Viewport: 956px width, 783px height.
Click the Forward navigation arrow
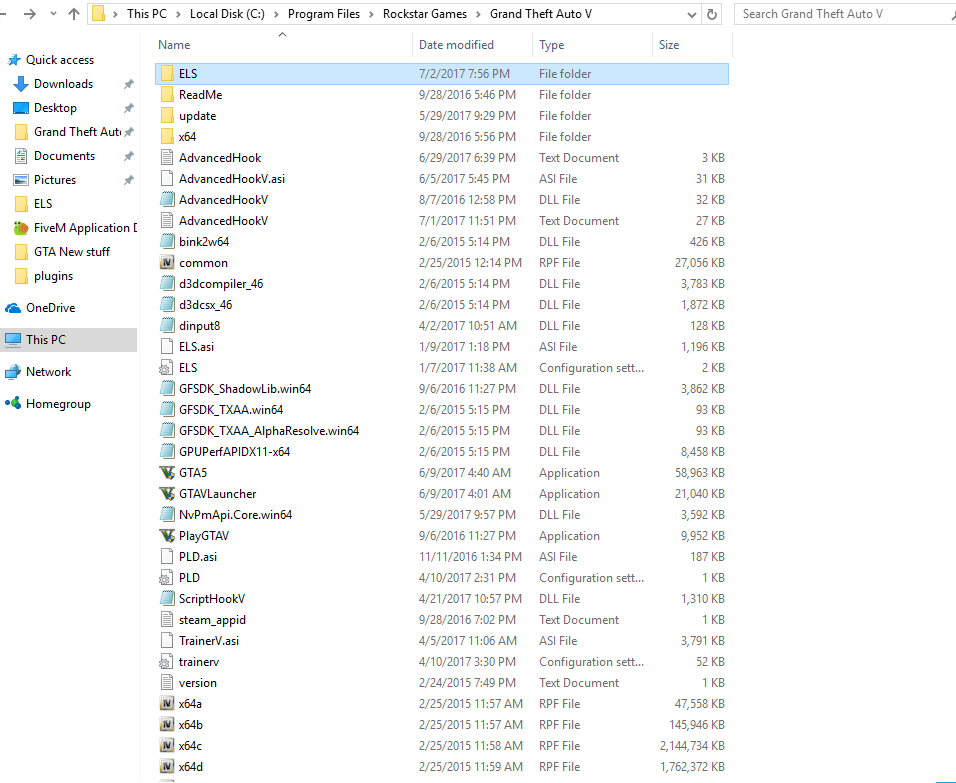29,14
